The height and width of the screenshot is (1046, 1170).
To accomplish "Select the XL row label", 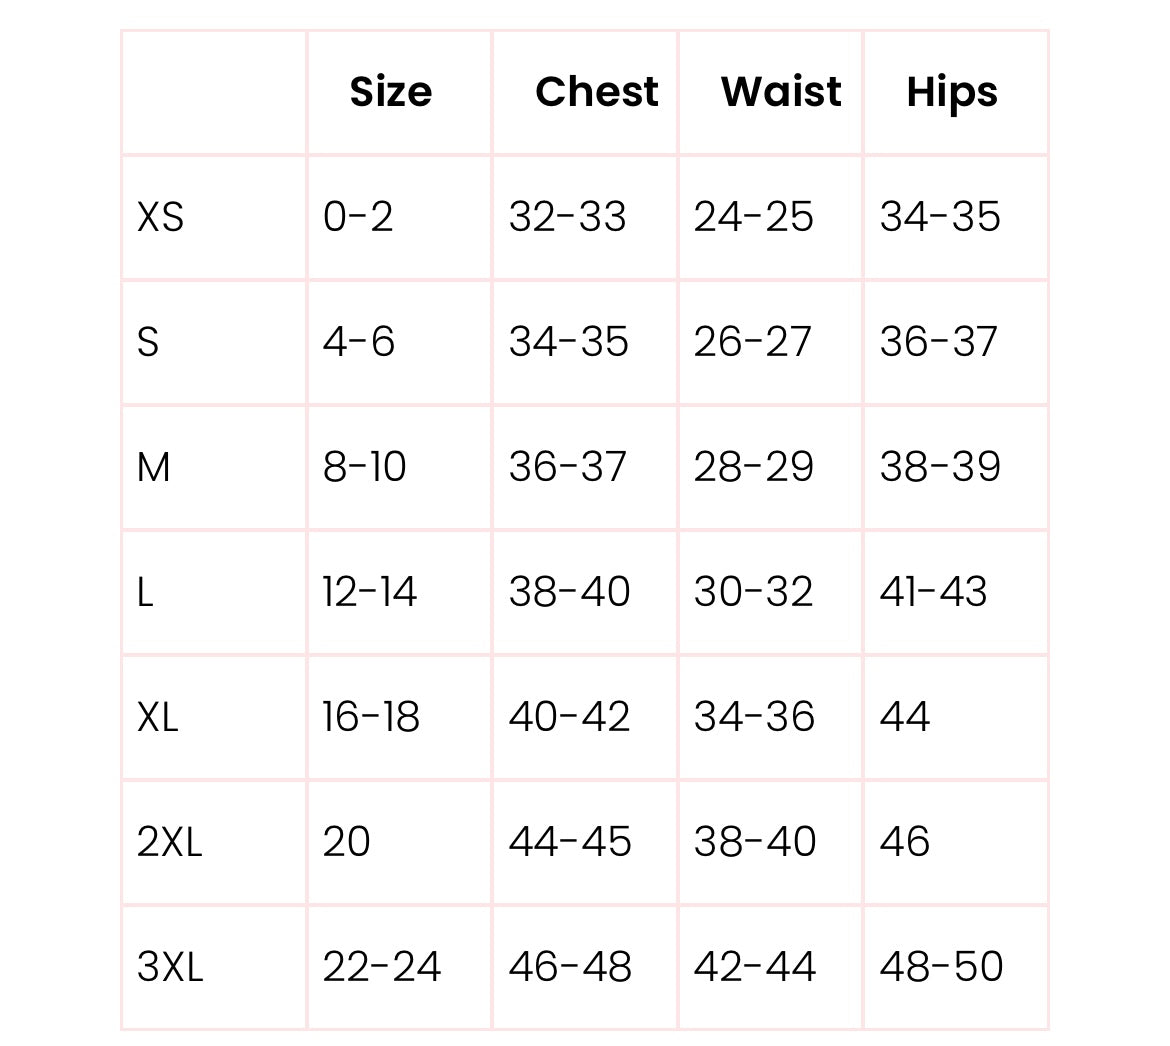I will coord(158,717).
